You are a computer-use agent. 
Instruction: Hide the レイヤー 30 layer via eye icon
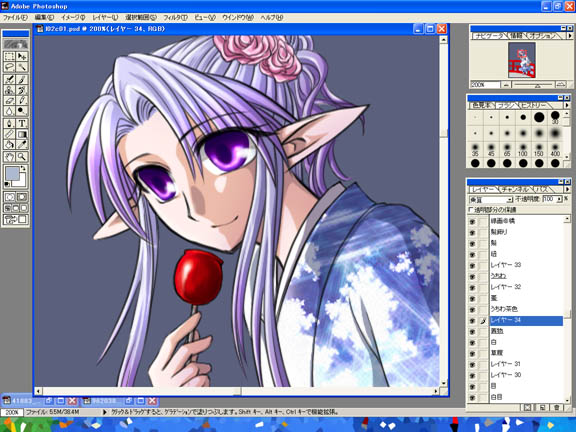(473, 375)
